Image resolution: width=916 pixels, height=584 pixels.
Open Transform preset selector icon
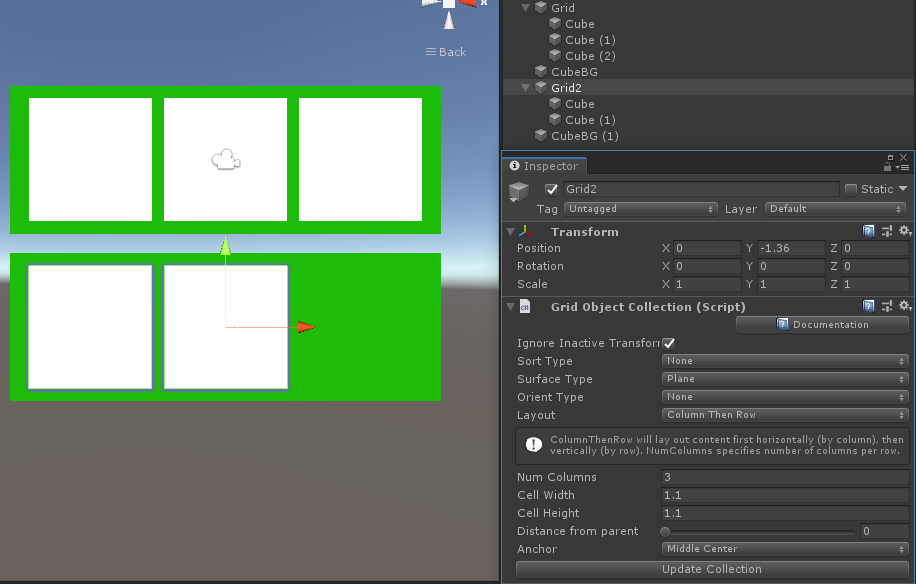(x=887, y=231)
